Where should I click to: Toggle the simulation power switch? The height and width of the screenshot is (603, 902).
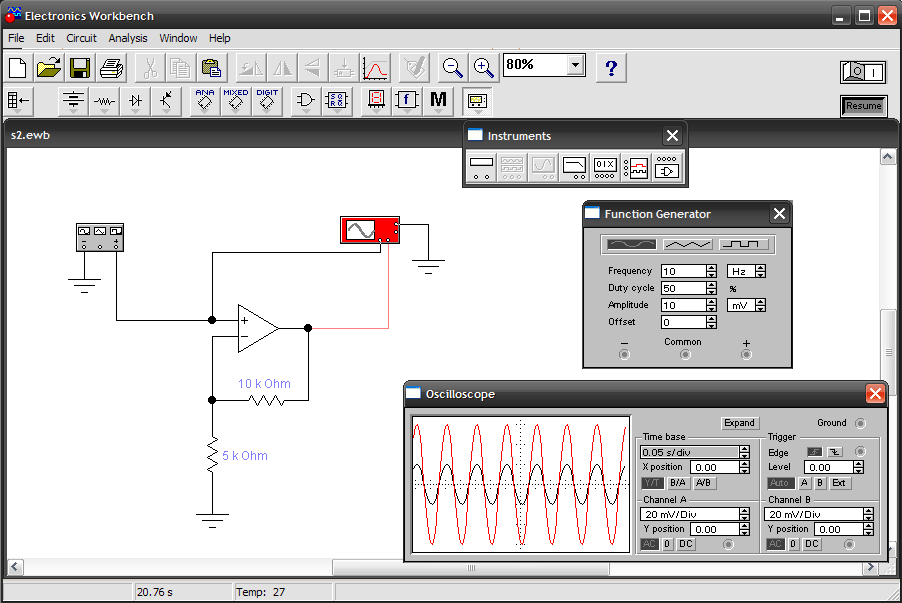tap(863, 72)
